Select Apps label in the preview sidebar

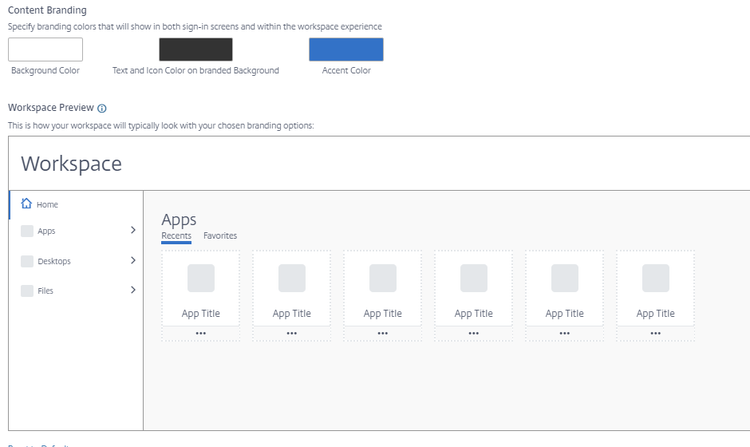[x=46, y=231]
